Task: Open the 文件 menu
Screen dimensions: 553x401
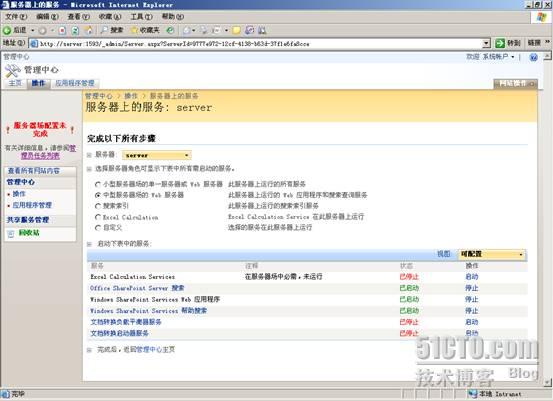Action: pyautogui.click(x=16, y=17)
